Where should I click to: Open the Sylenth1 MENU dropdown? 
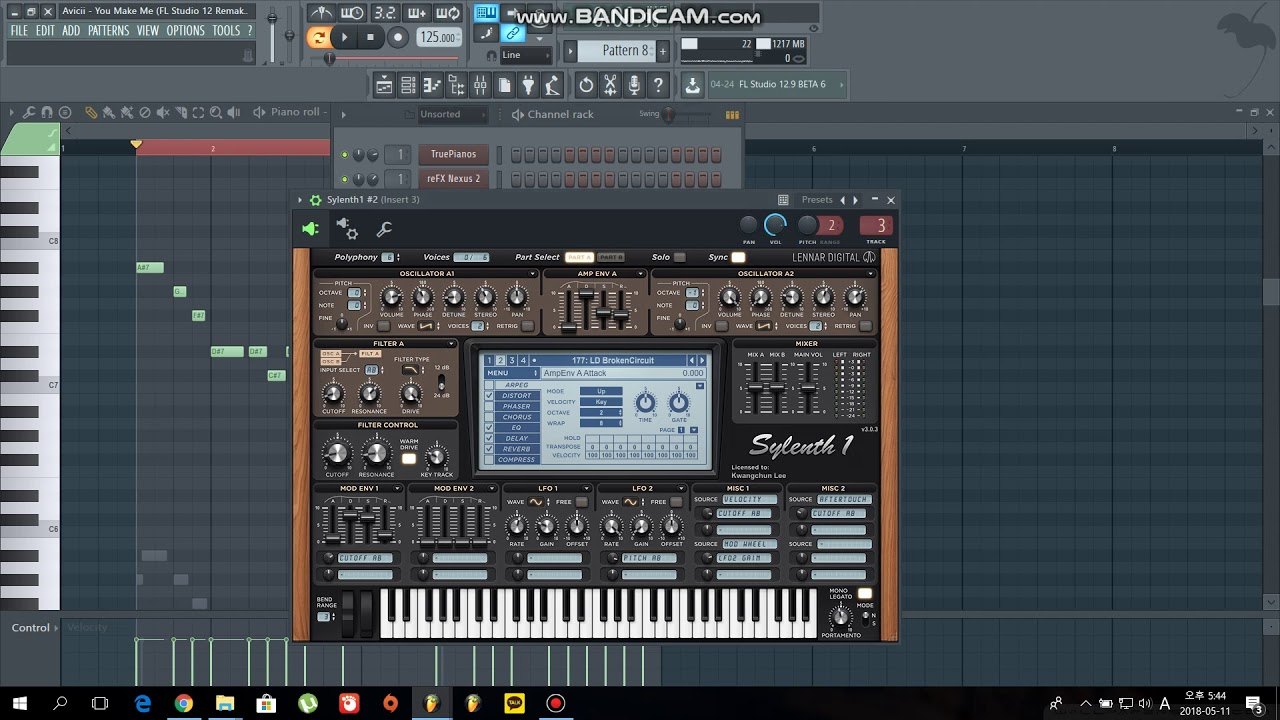pyautogui.click(x=512, y=373)
